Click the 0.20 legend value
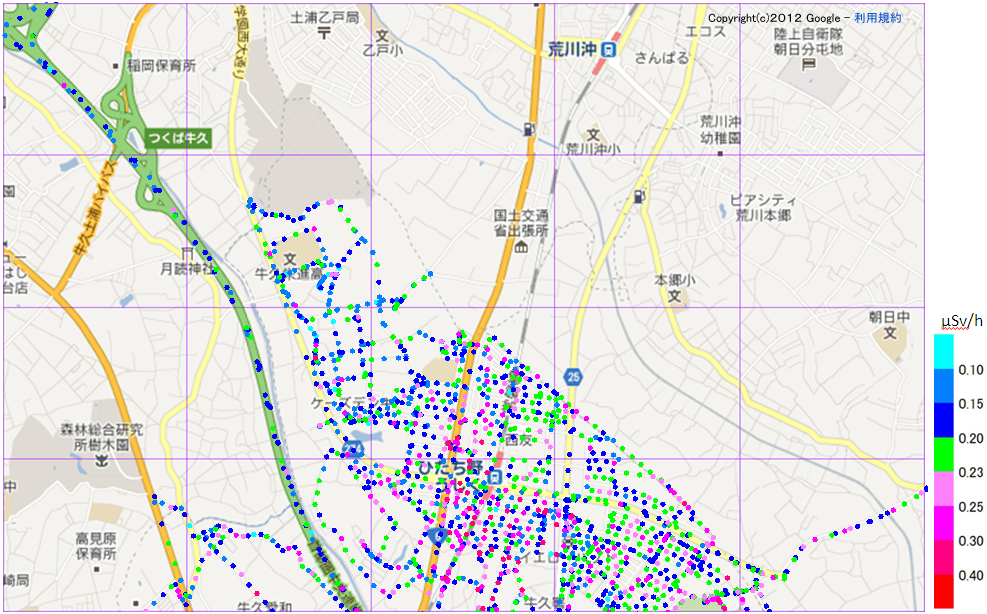The width and height of the screenshot is (987, 614). [x=971, y=438]
